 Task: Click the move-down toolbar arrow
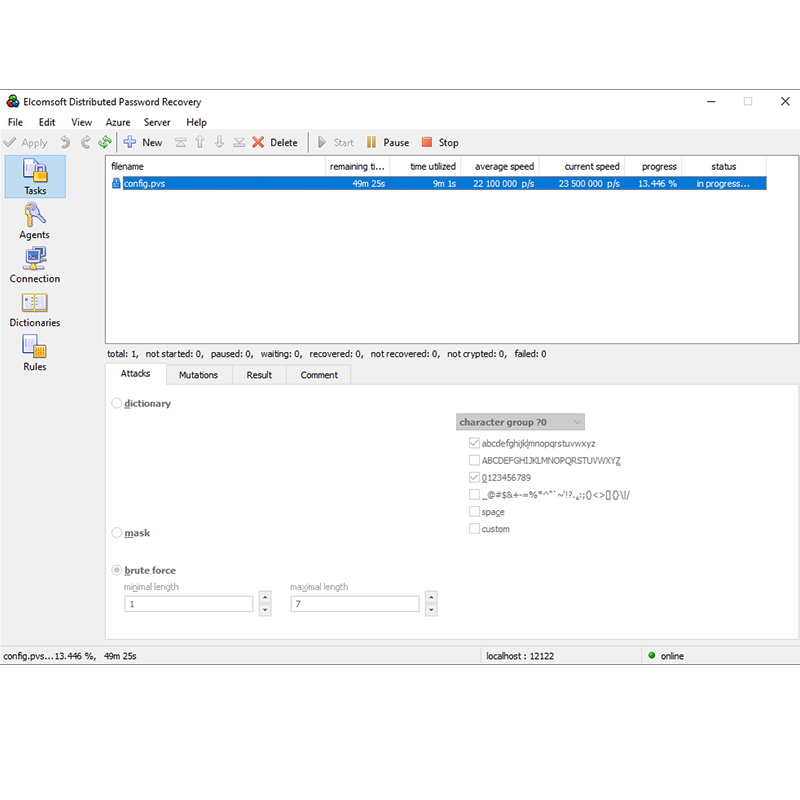click(x=219, y=142)
